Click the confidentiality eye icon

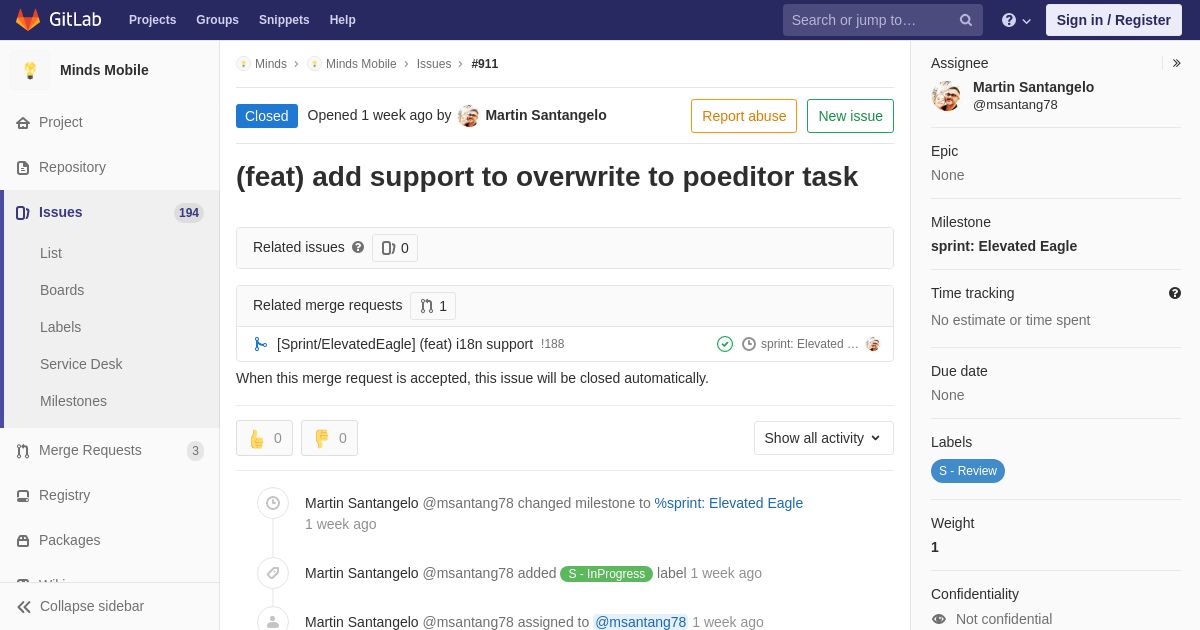pos(939,619)
